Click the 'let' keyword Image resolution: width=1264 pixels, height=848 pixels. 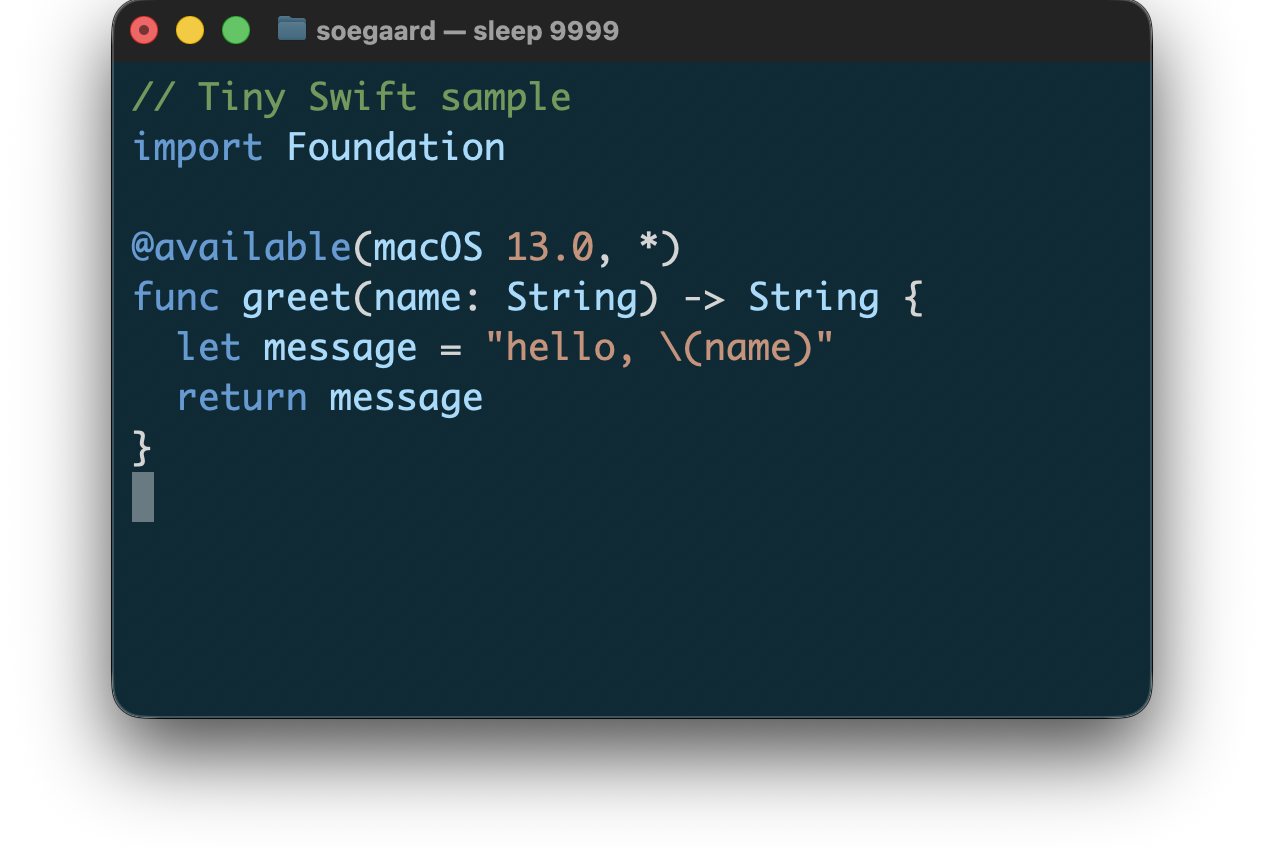tap(209, 348)
